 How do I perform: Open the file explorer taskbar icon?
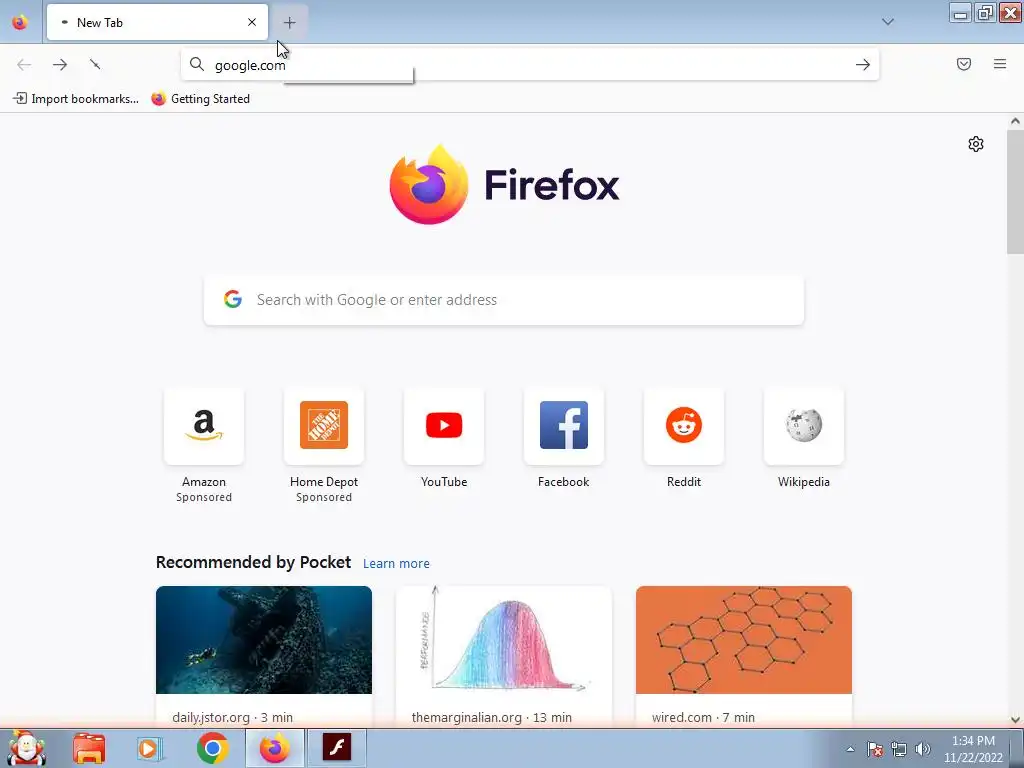click(89, 748)
